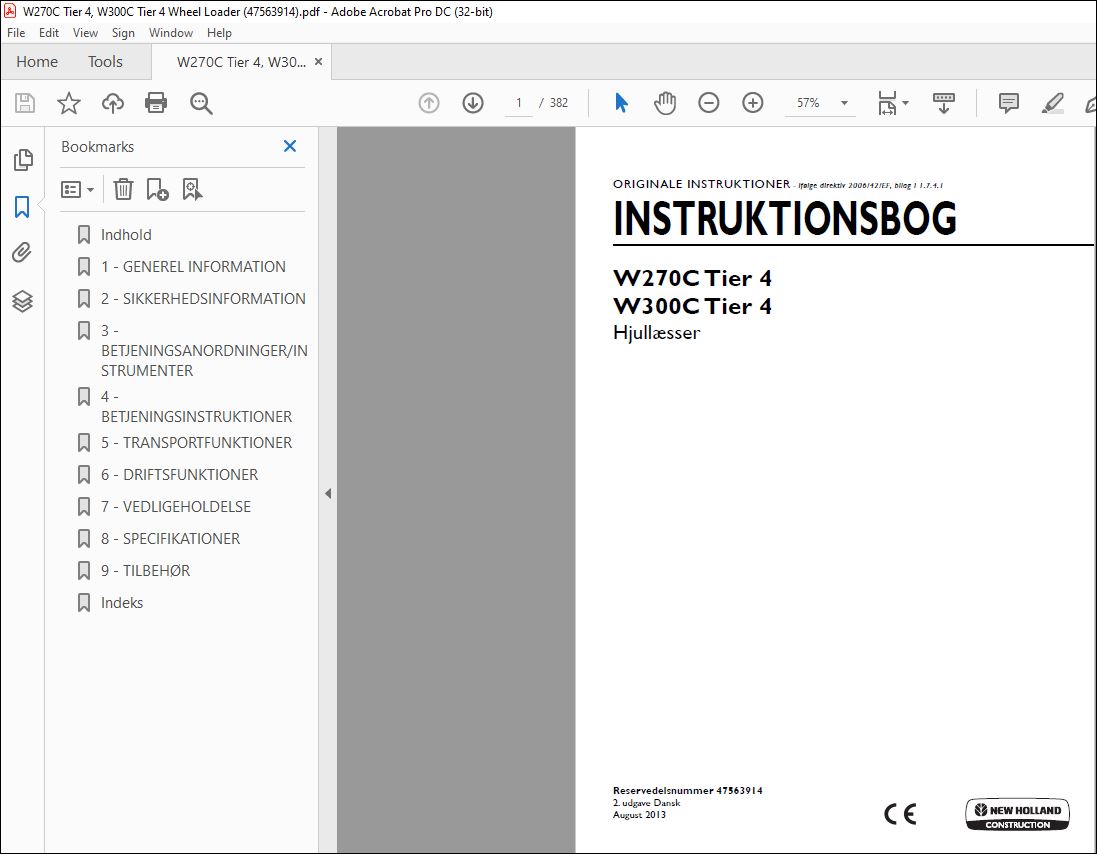1097x854 pixels.
Task: Choose the Selection arrow tool
Action: (621, 103)
